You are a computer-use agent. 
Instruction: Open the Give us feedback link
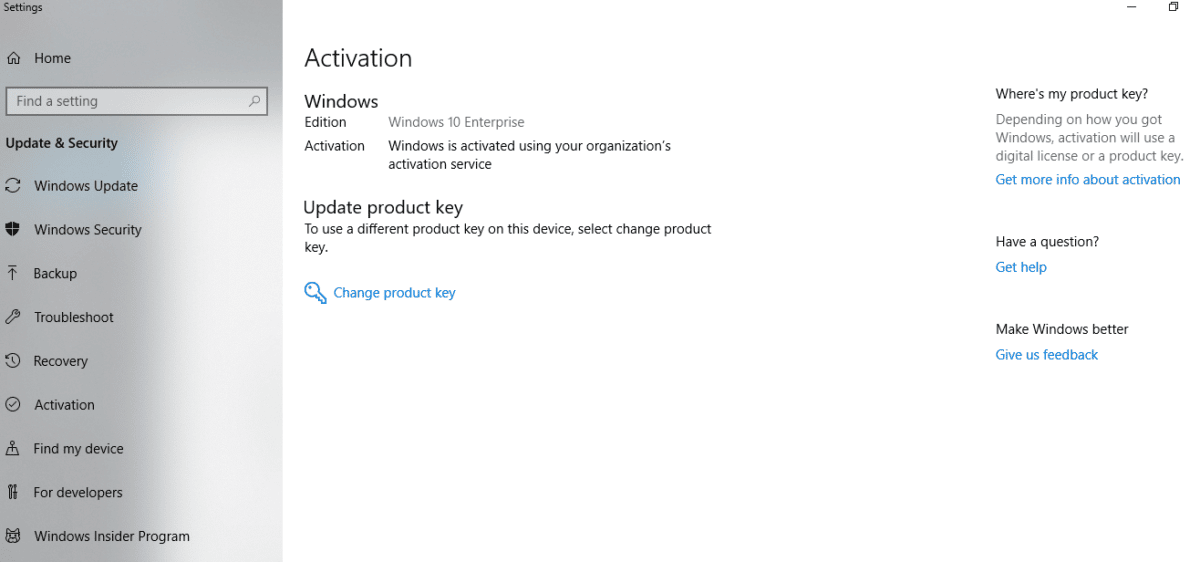point(1047,355)
